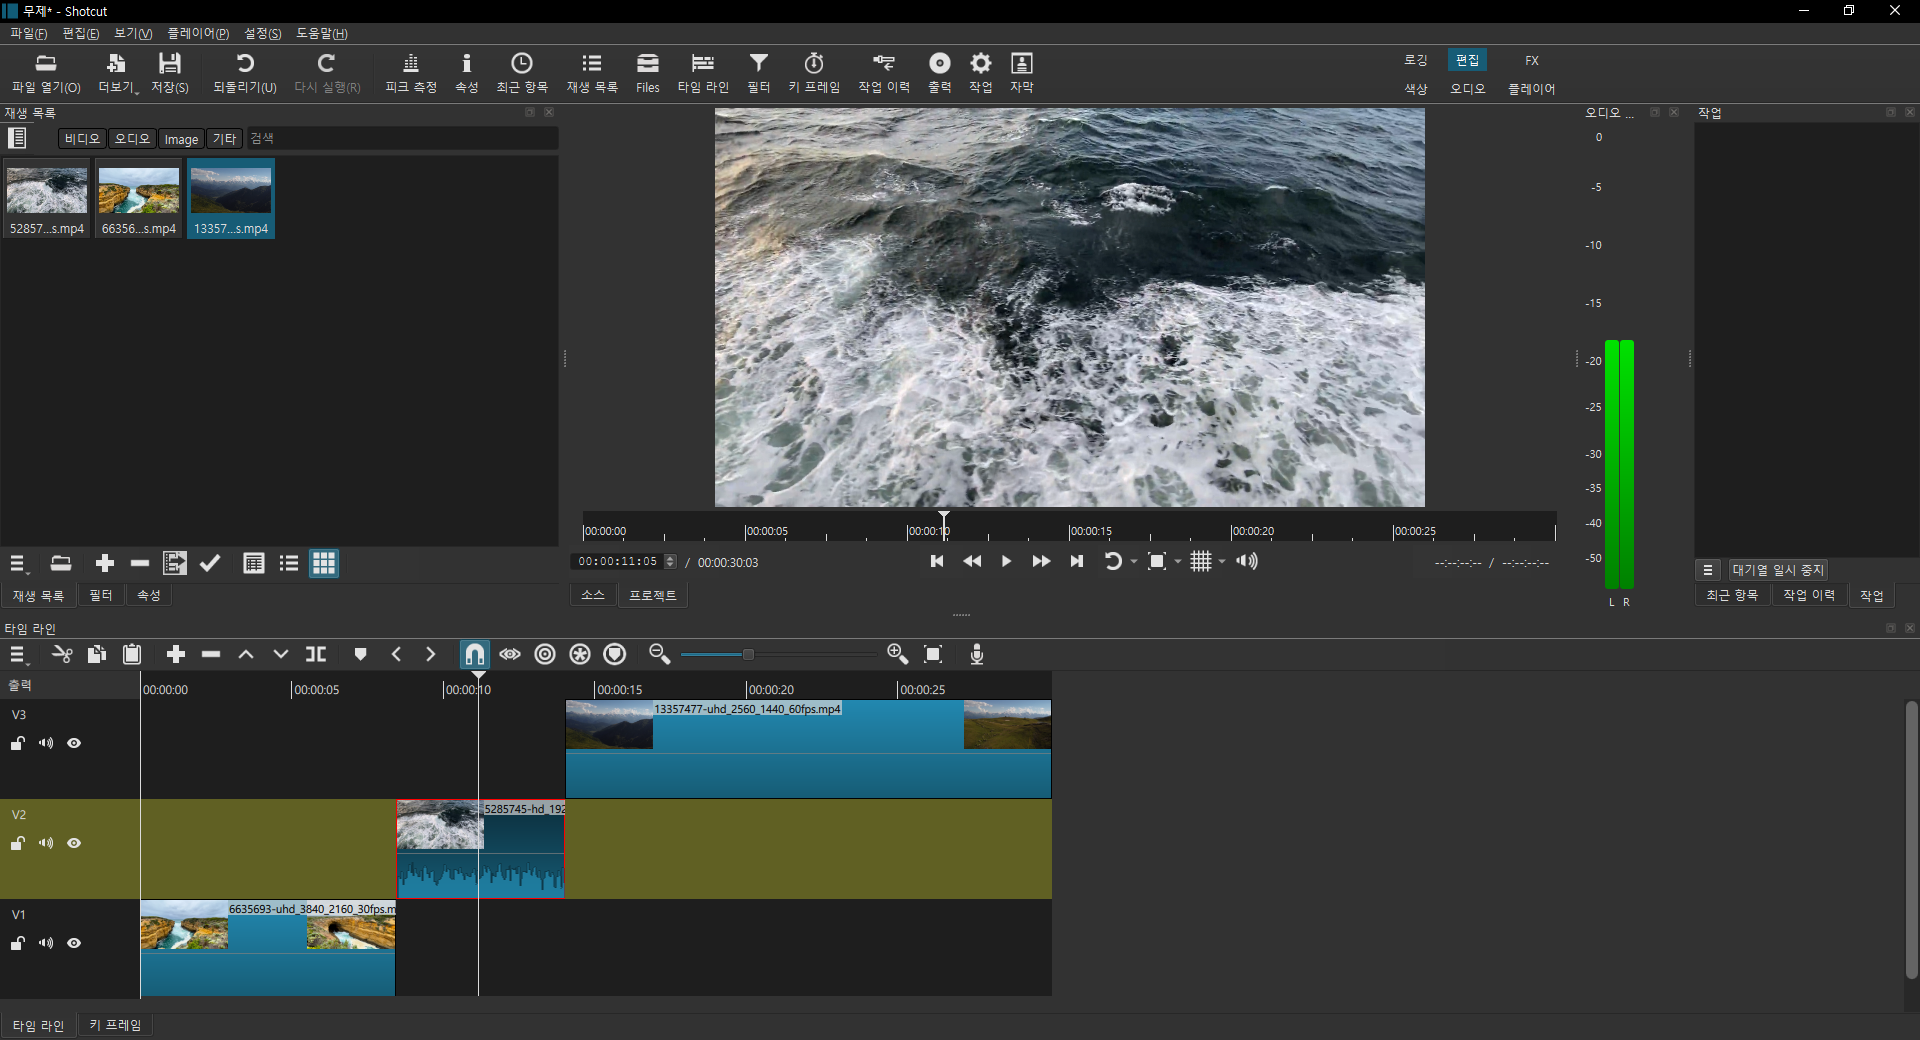Open the 설정 menu
Screen dimensions: 1920x1040
(262, 33)
